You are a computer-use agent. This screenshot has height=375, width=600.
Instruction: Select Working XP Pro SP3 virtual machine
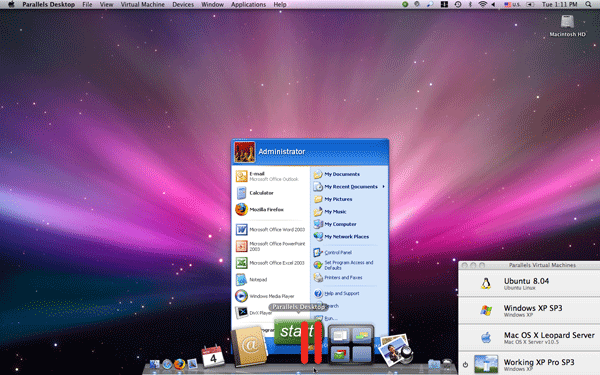(529, 364)
